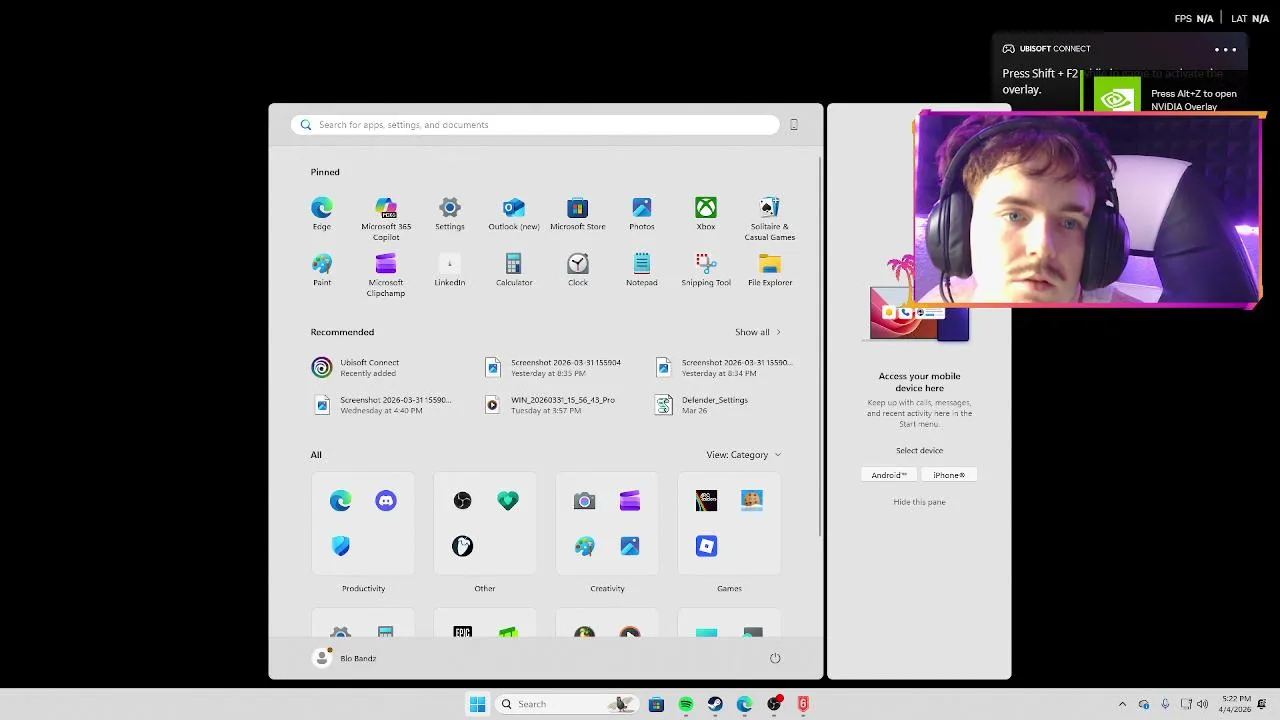Open Clipchamp in Creativity category
The width and height of the screenshot is (1280, 720).
pyautogui.click(x=630, y=500)
